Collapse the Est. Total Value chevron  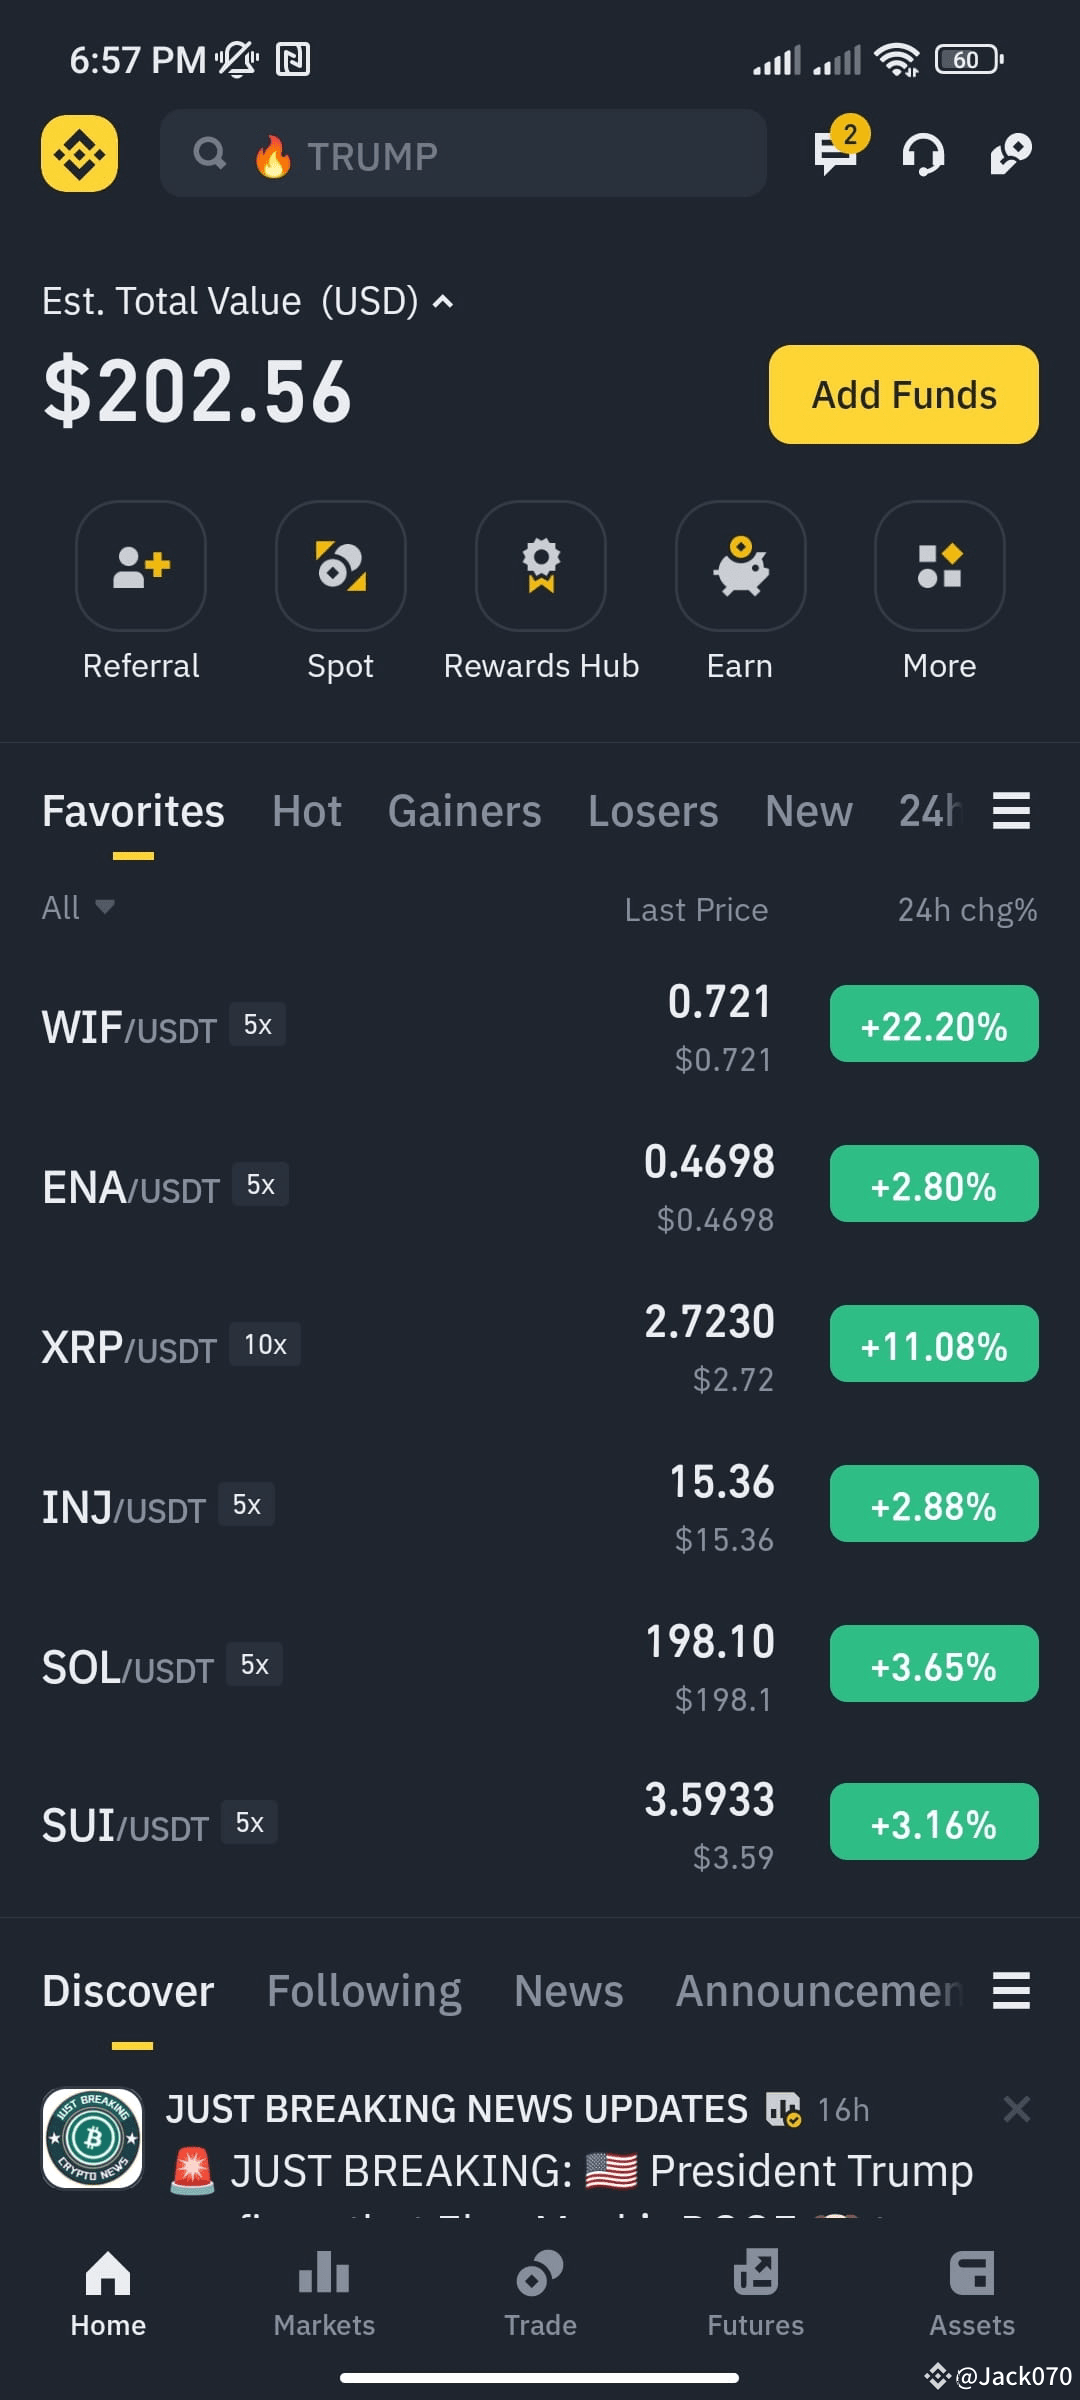[x=443, y=301]
